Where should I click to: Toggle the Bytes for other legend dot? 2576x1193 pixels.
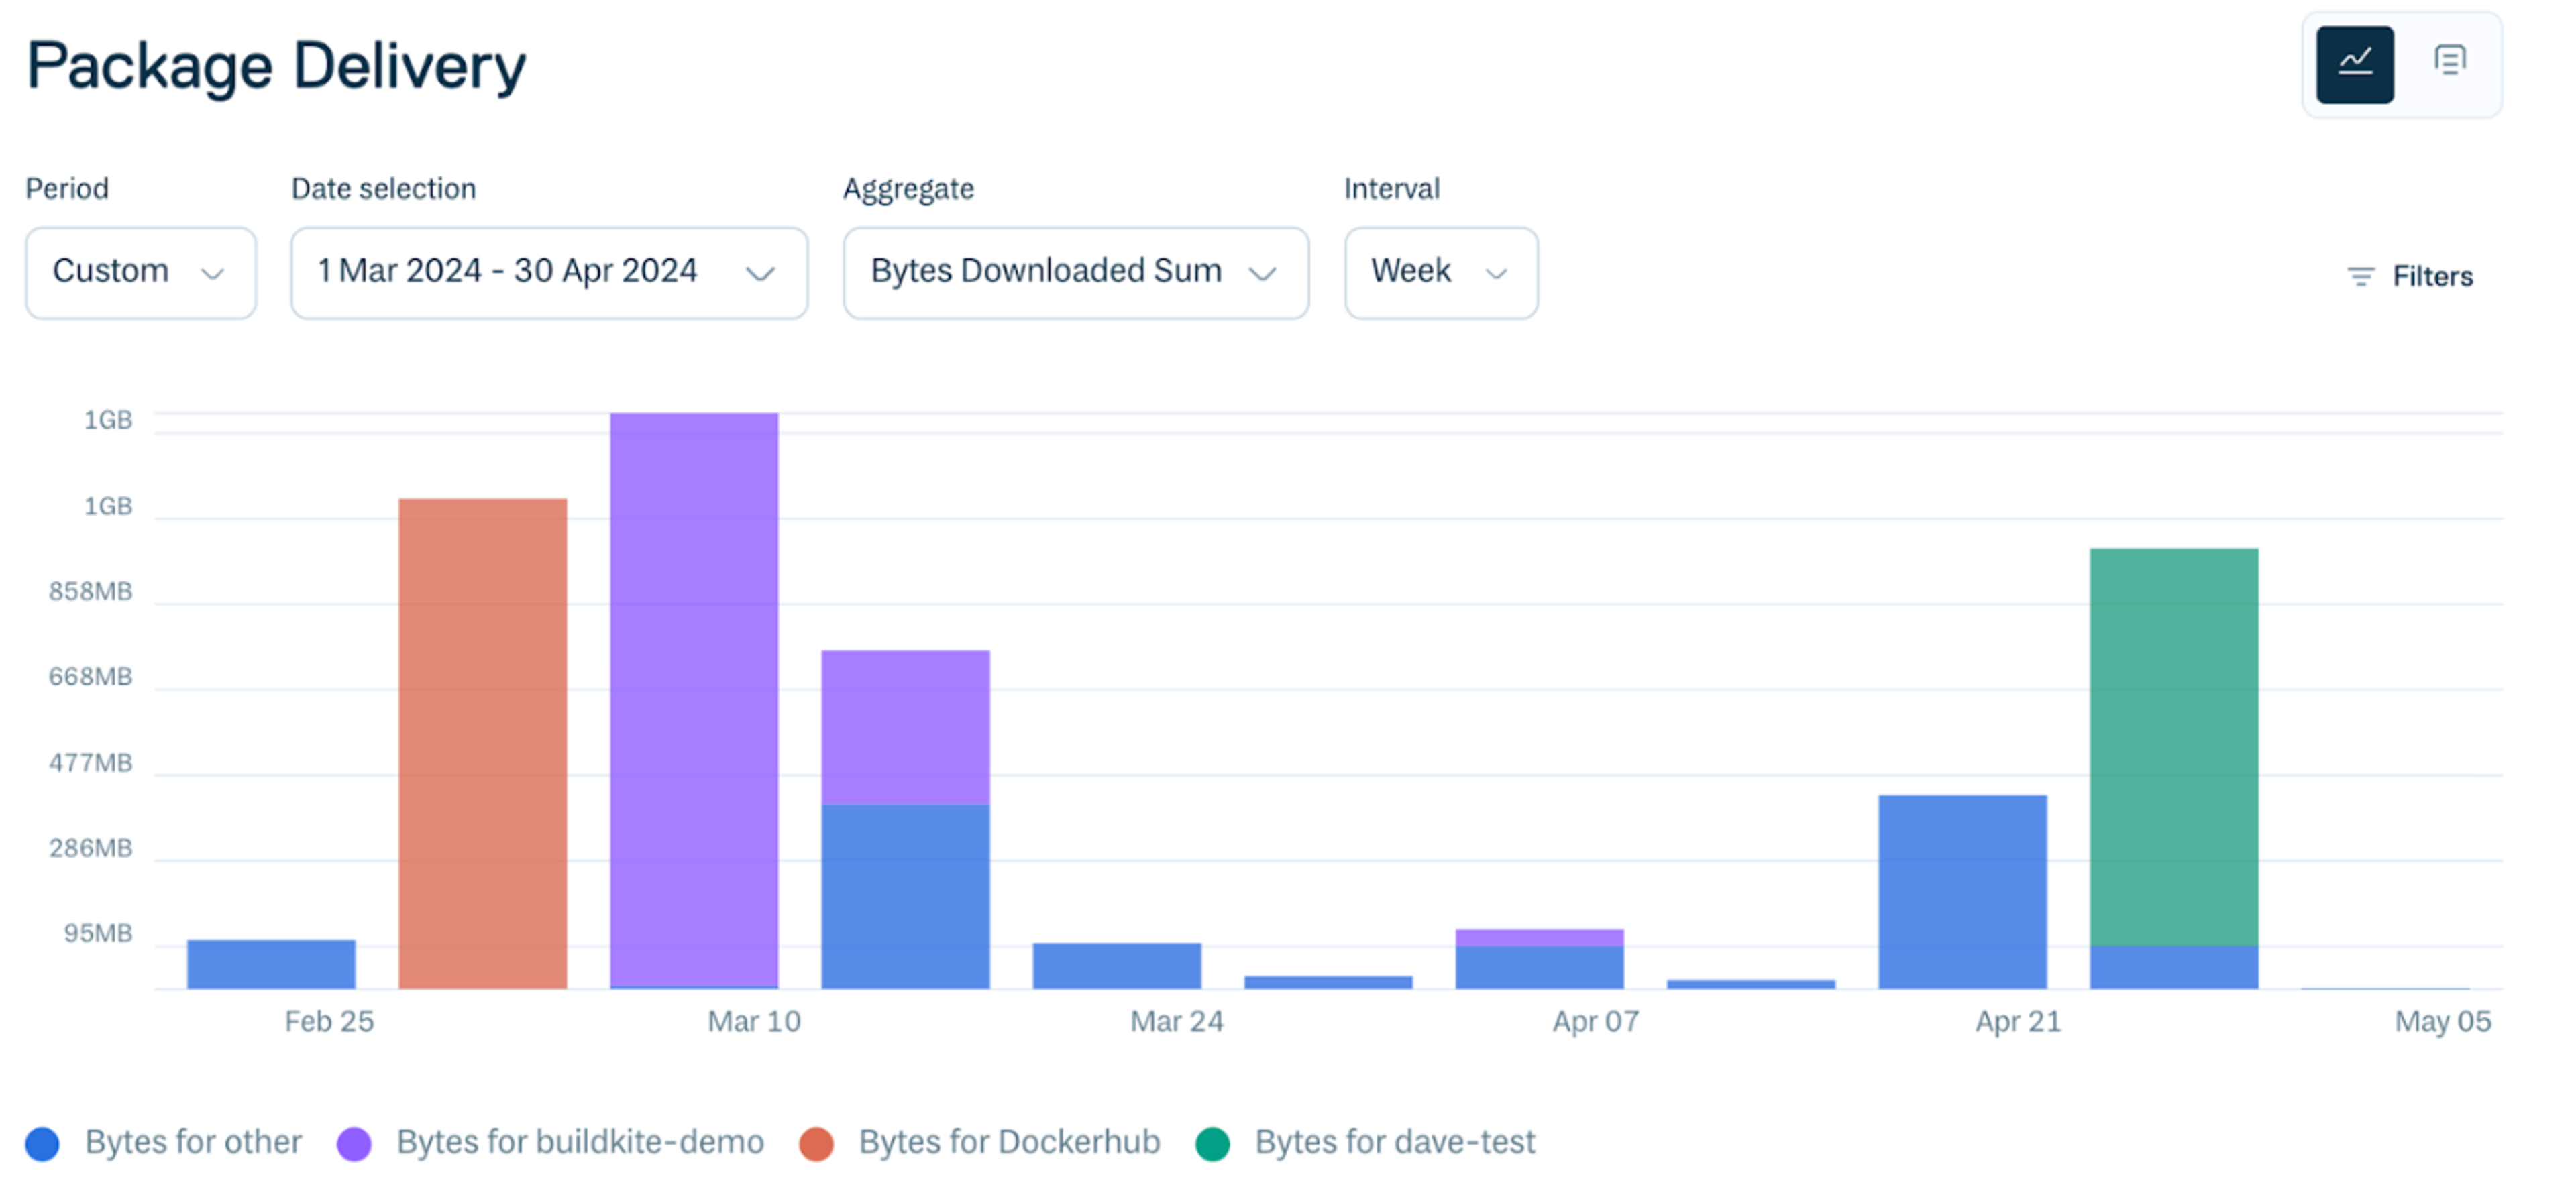[x=42, y=1144]
